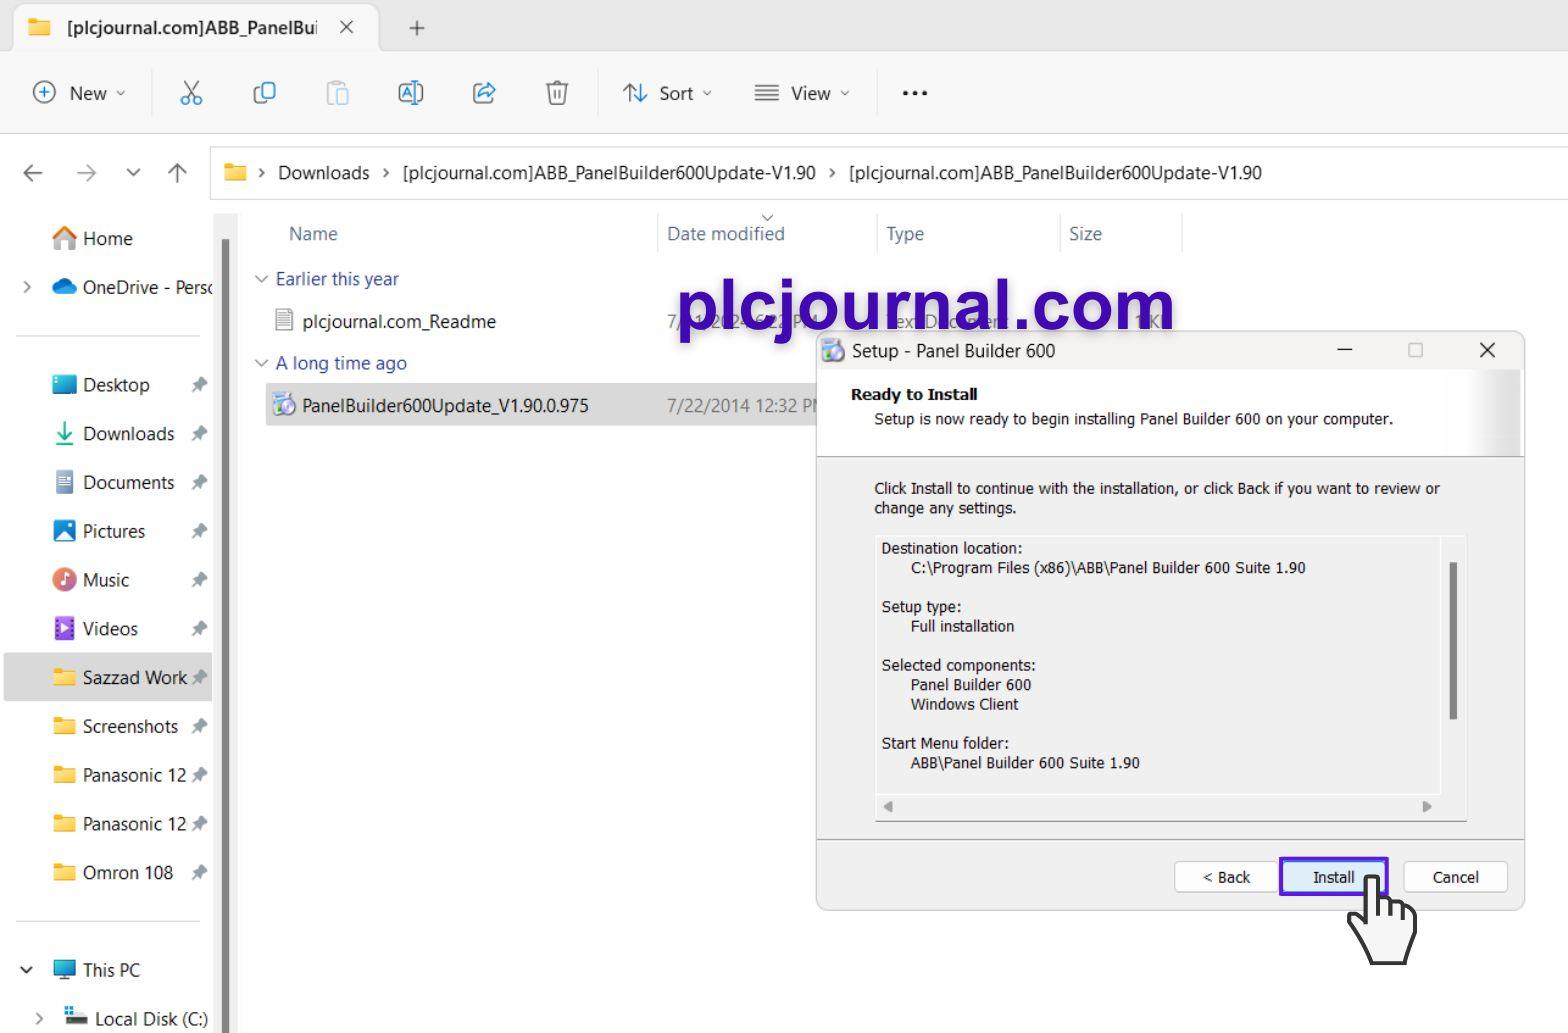Click the Delete trash icon
This screenshot has height=1033, width=1568.
coord(557,93)
